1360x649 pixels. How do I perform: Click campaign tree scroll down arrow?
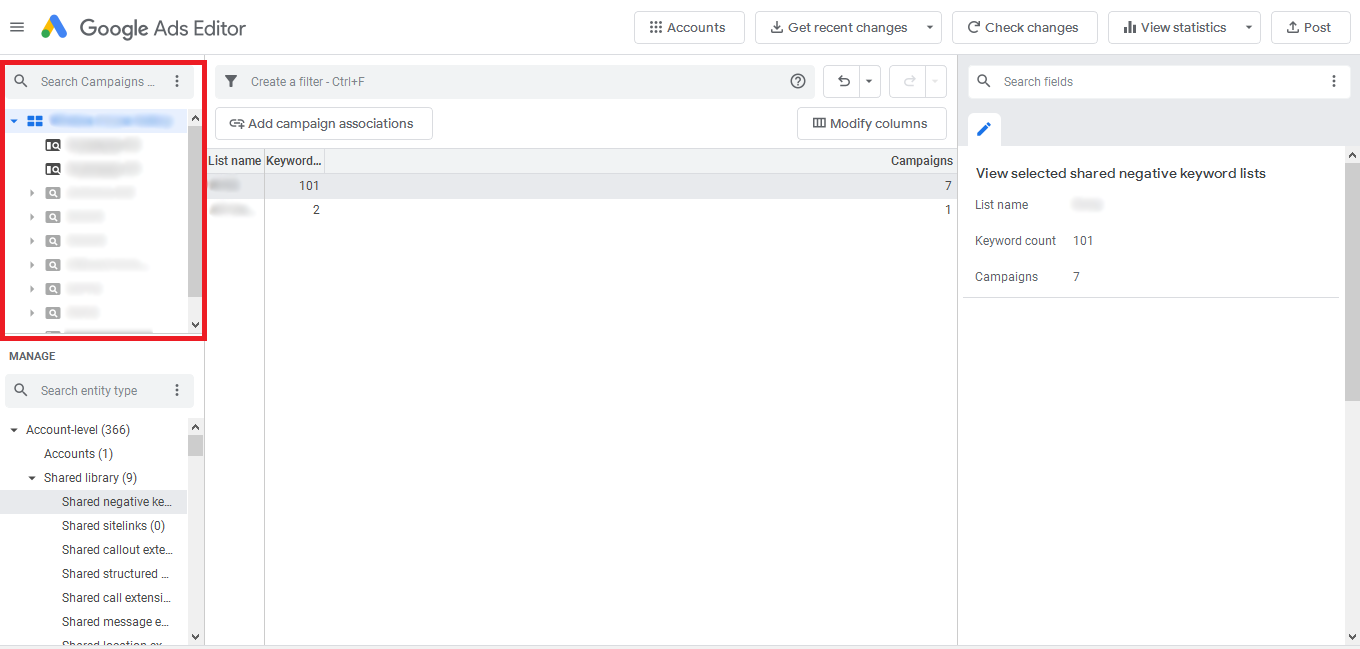click(195, 325)
